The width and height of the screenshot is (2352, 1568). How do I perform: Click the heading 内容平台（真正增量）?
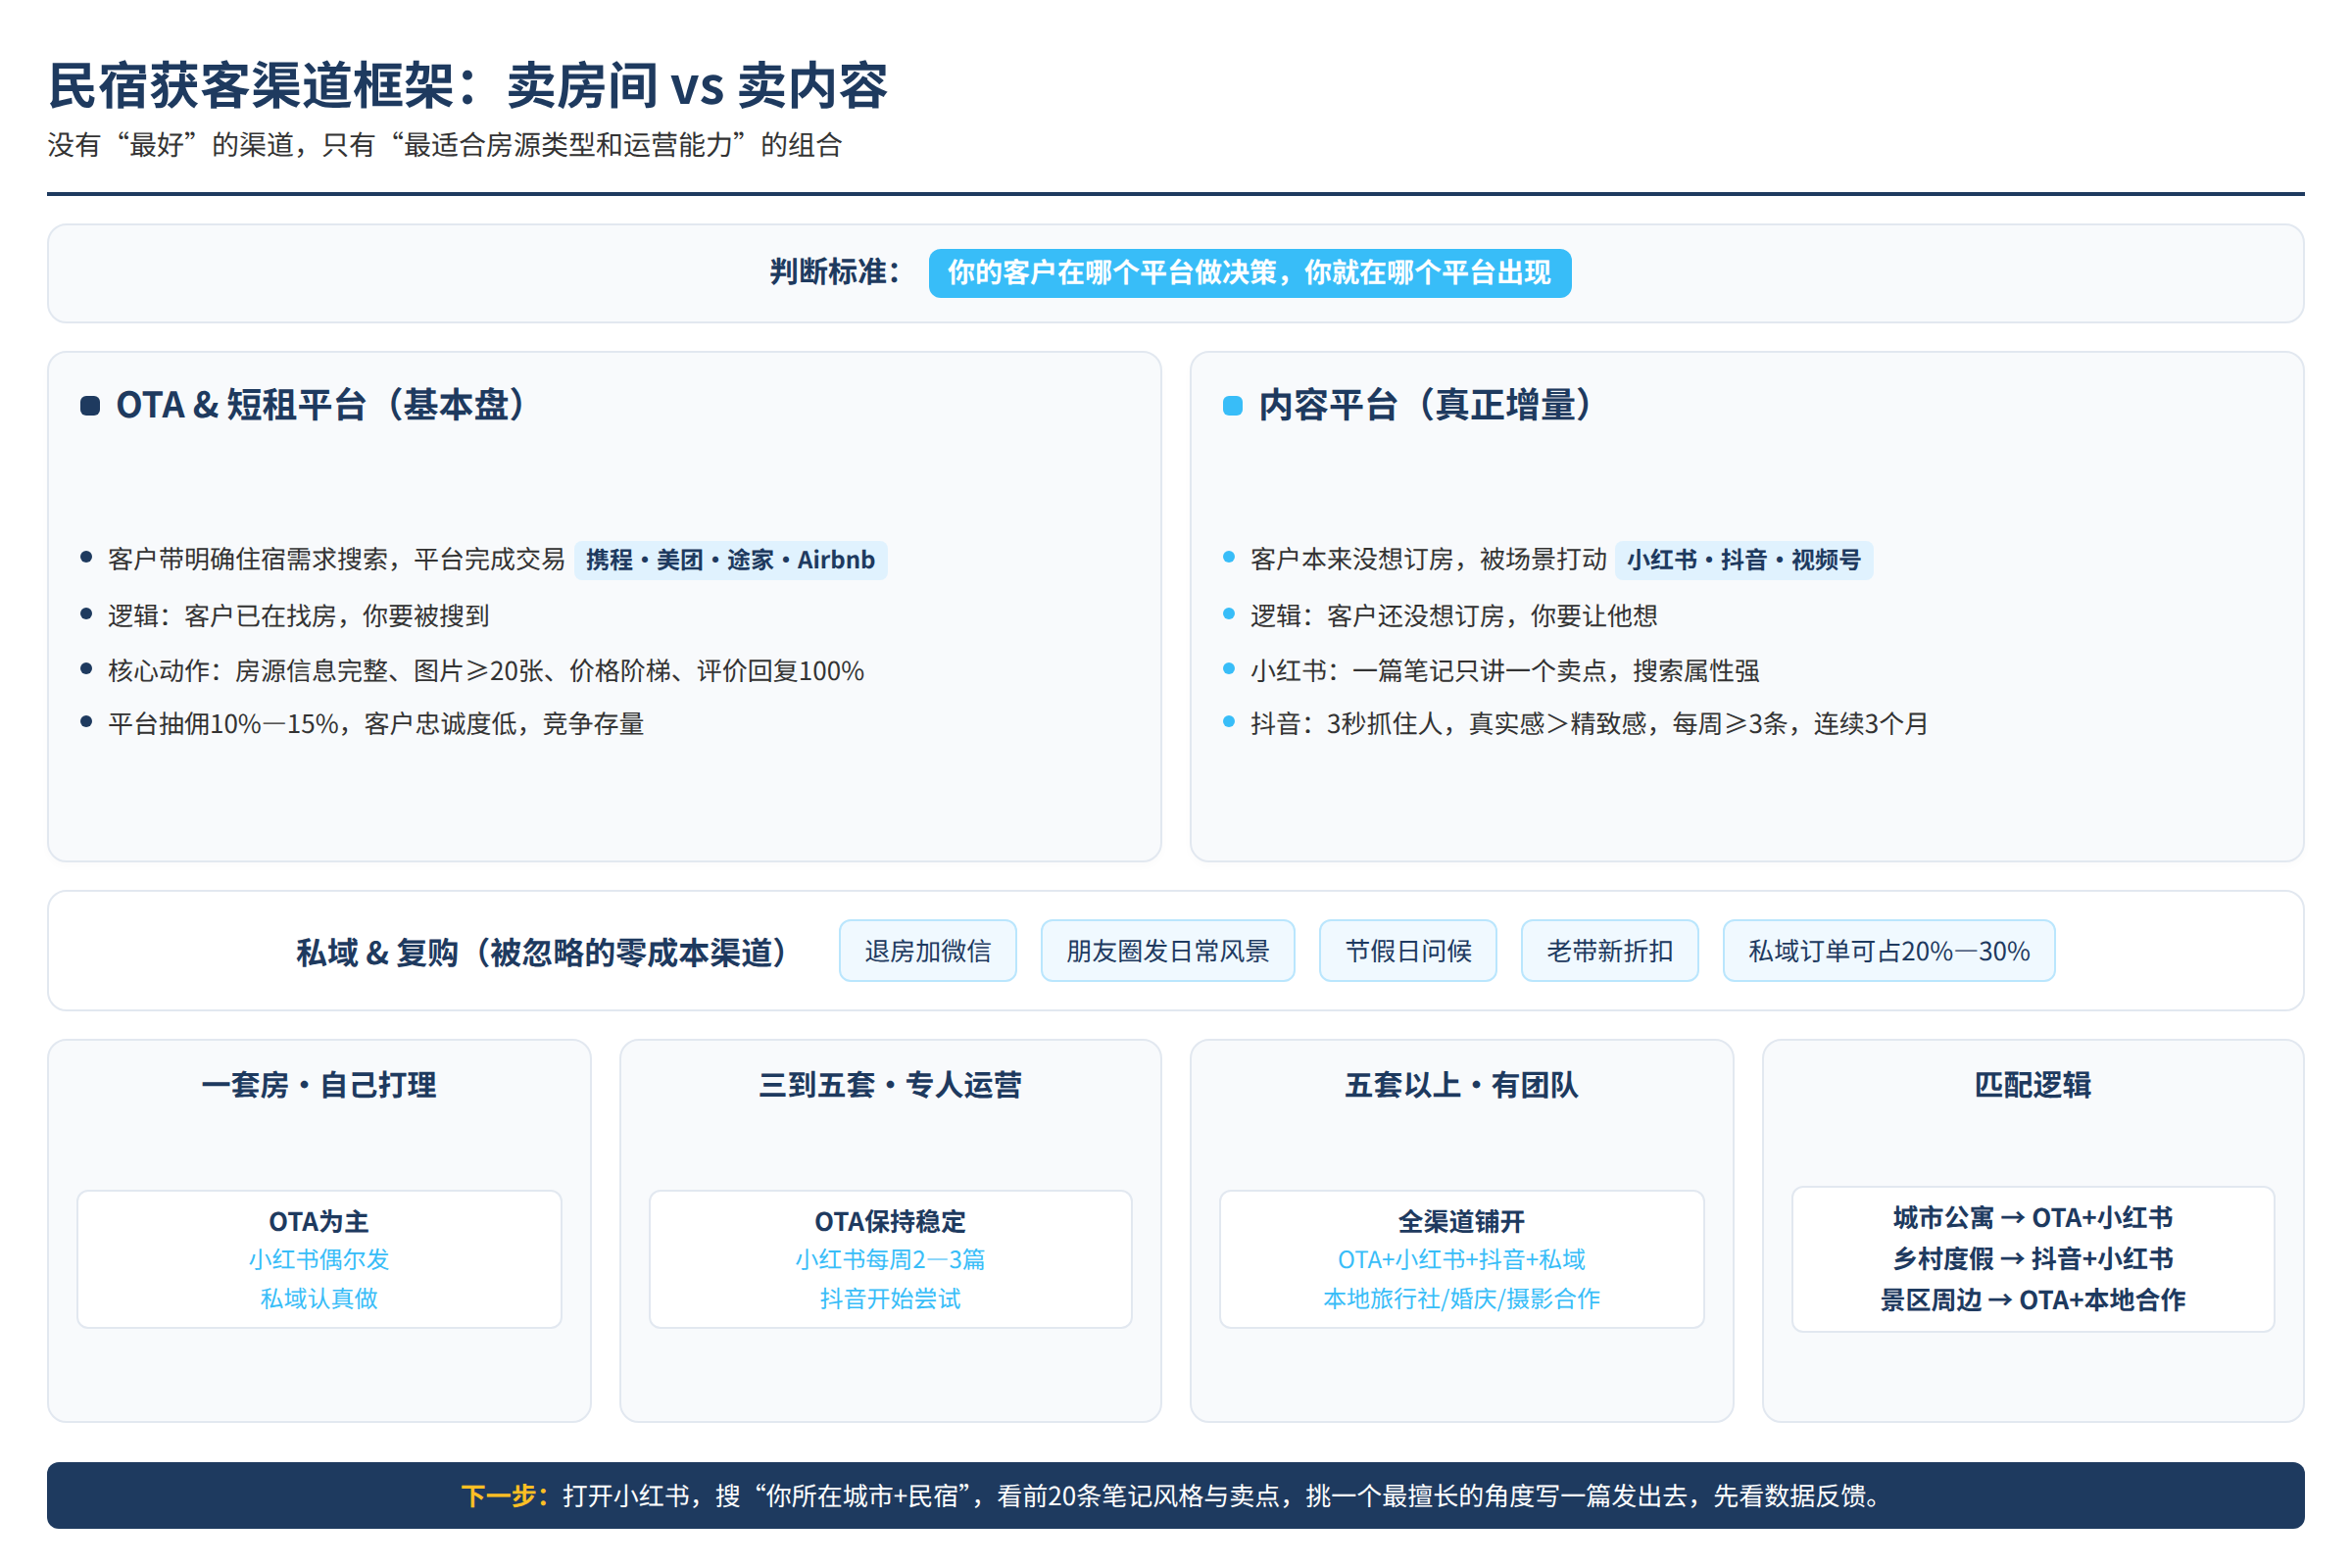(x=1426, y=405)
